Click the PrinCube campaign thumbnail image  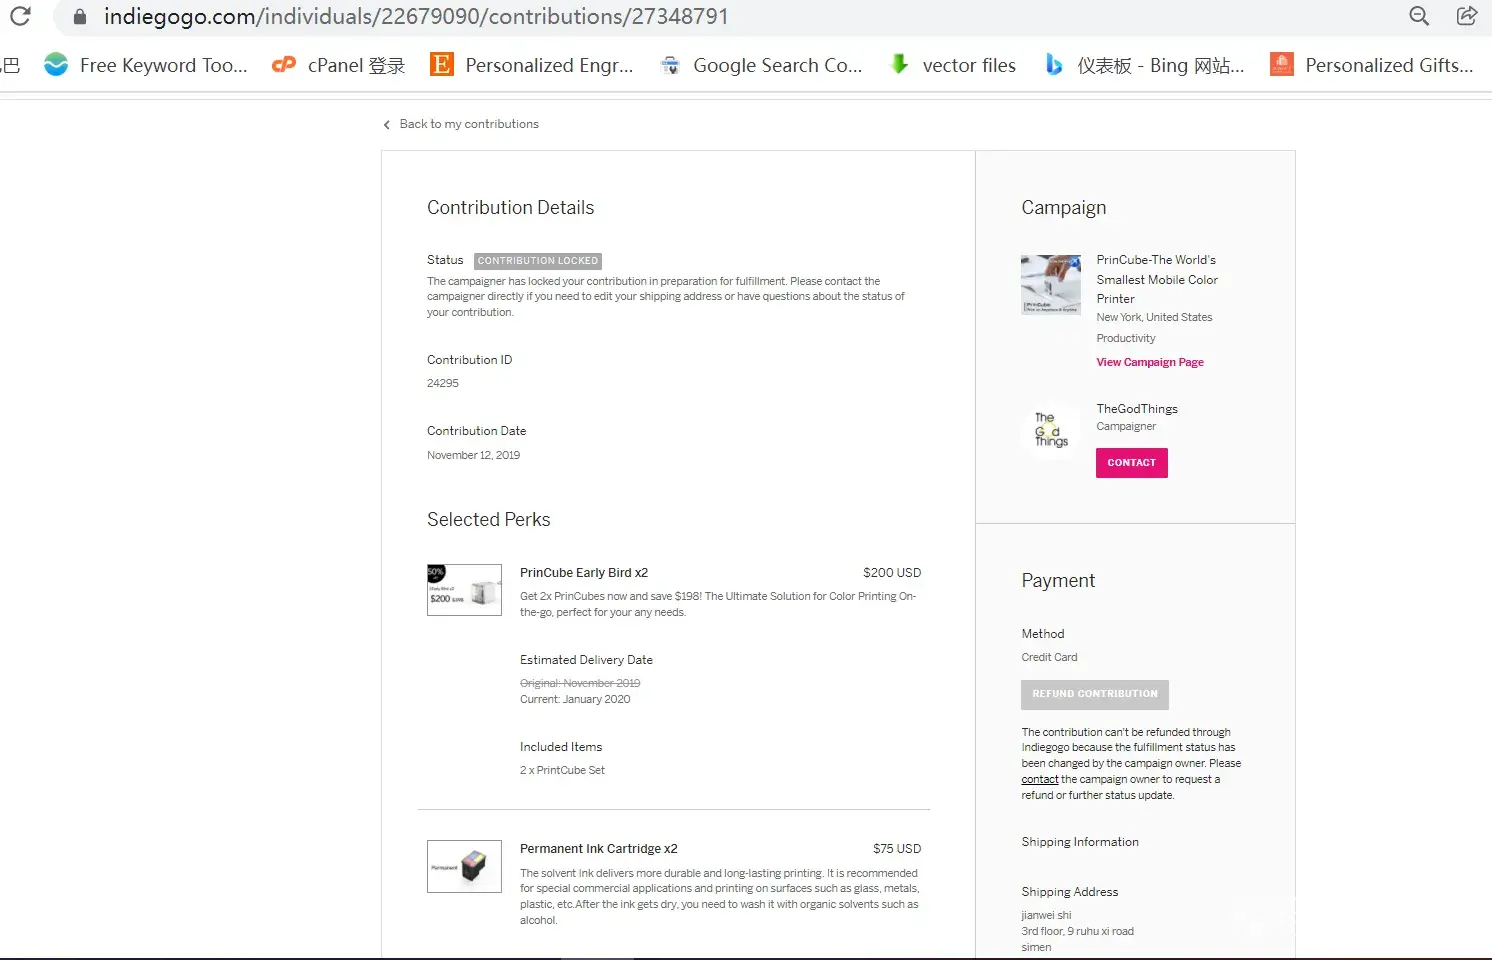[x=1050, y=285]
